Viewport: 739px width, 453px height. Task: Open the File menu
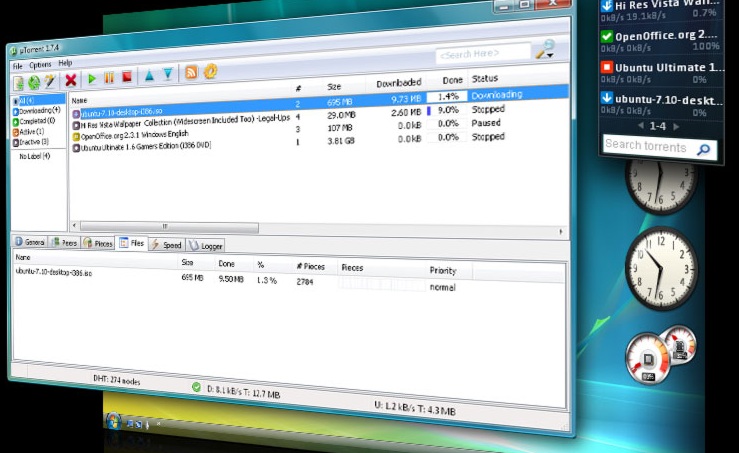pos(17,66)
